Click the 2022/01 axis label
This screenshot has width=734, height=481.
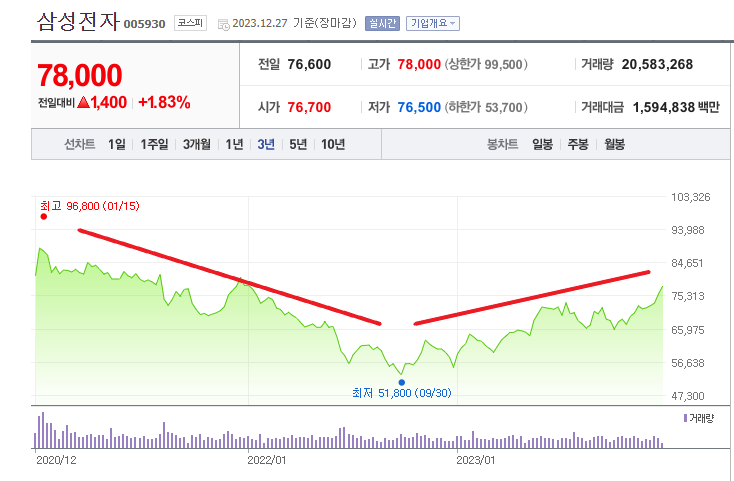coord(266,460)
